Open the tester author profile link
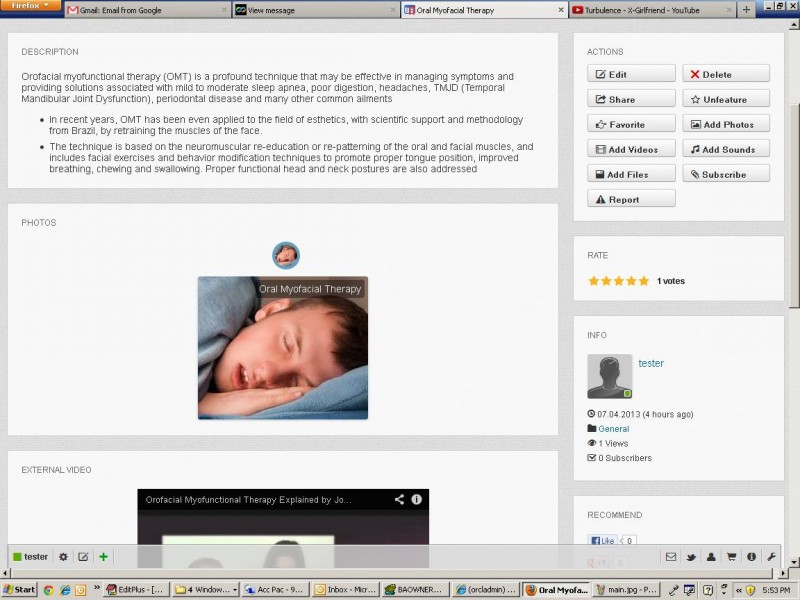This screenshot has height=600, width=800. tap(651, 363)
